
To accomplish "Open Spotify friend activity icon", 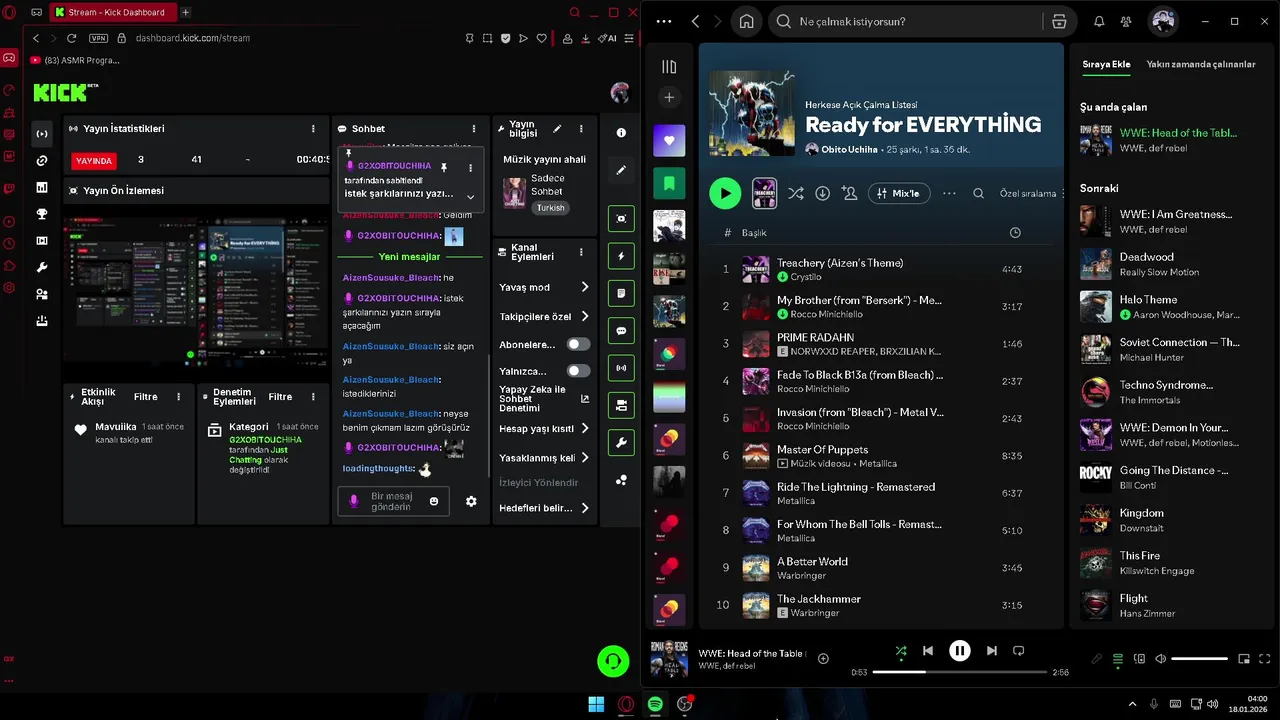I will pos(1126,21).
